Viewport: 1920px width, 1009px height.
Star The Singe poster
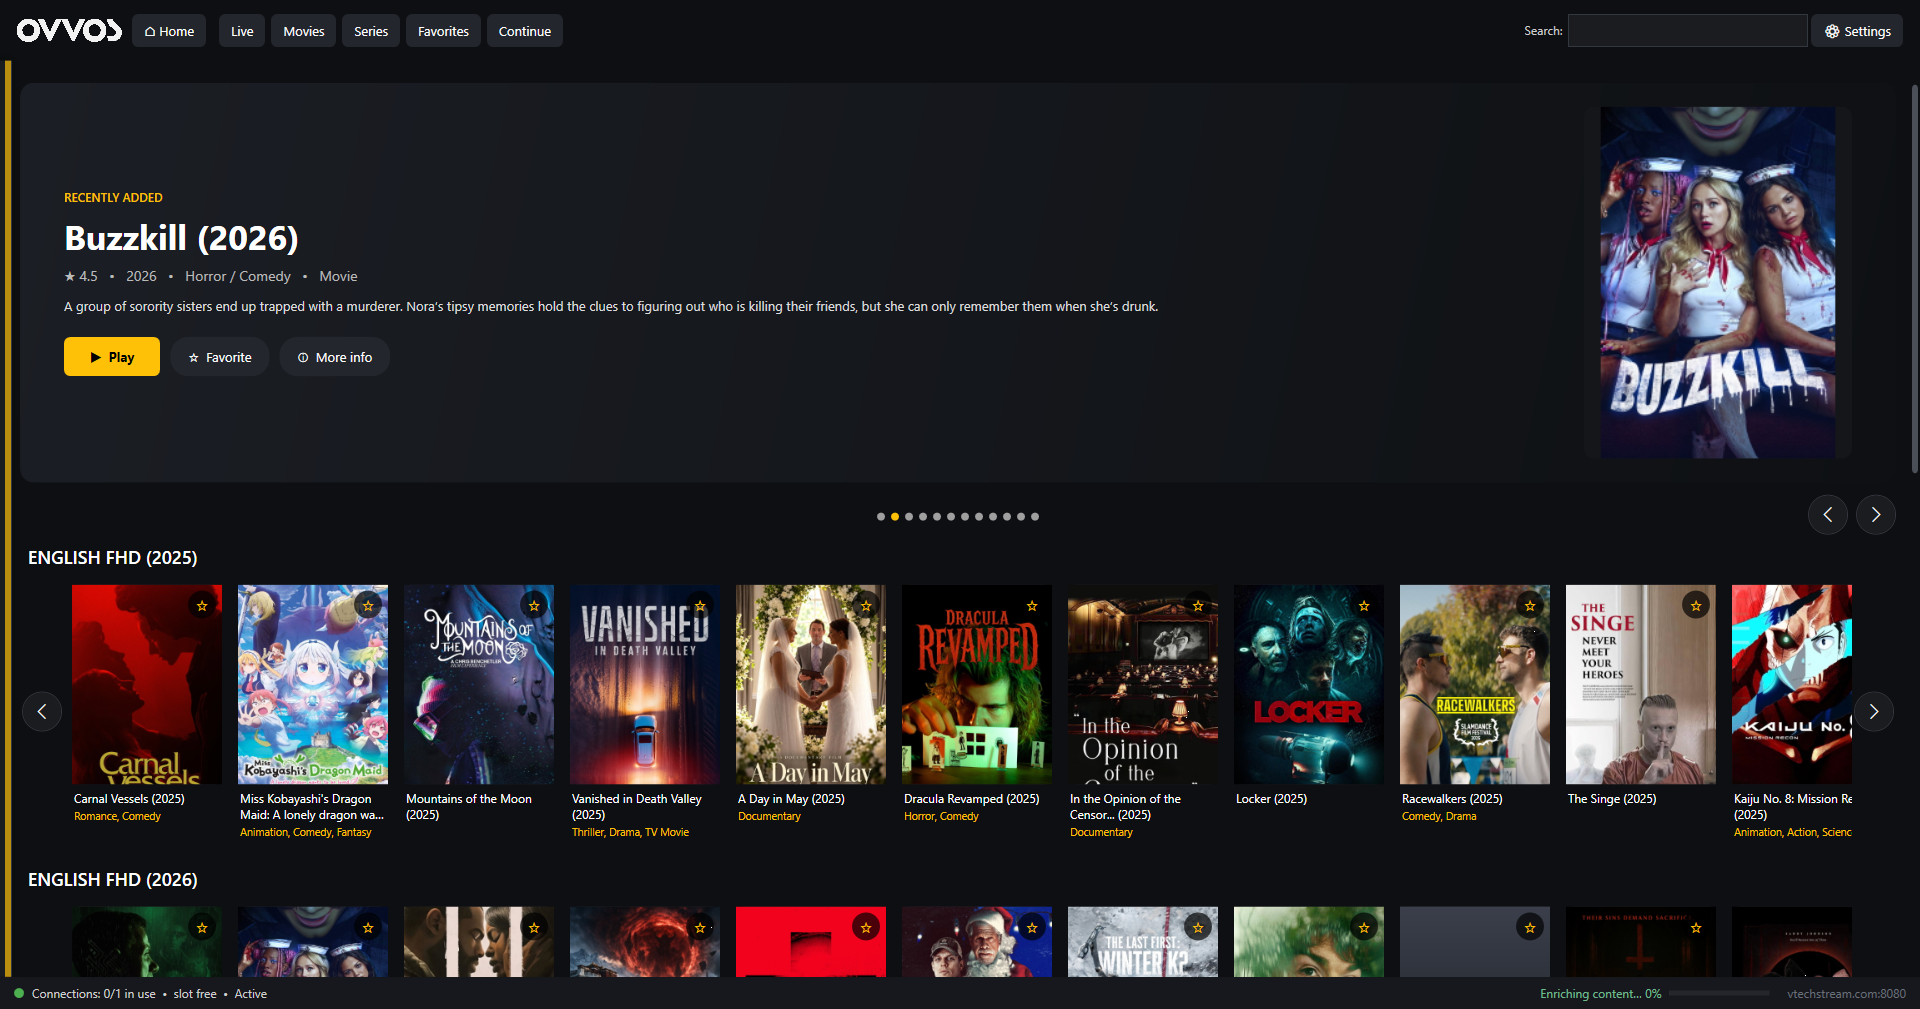pyautogui.click(x=1696, y=606)
